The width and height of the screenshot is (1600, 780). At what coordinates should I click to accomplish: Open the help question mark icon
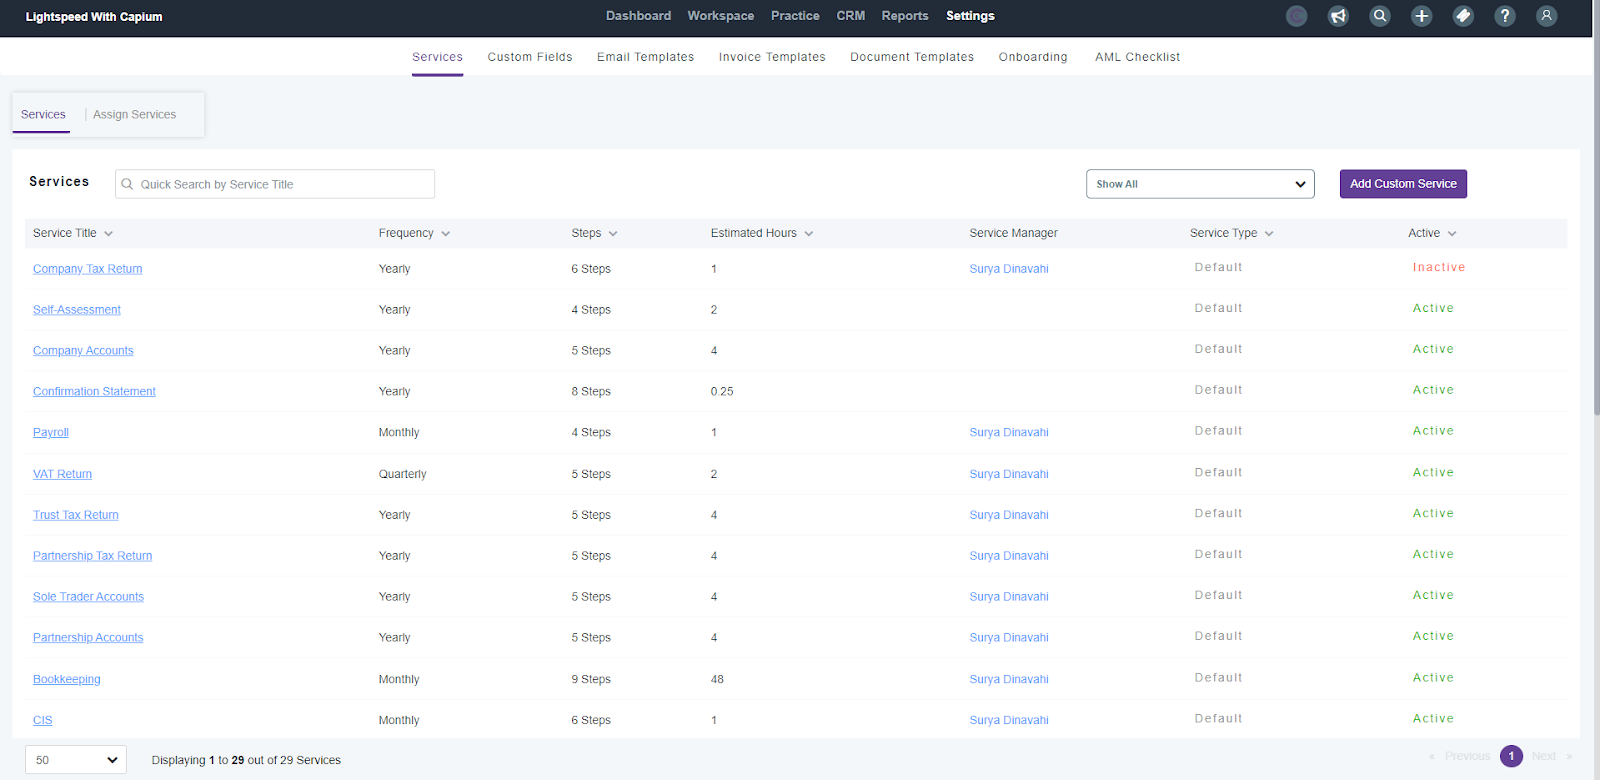1504,16
